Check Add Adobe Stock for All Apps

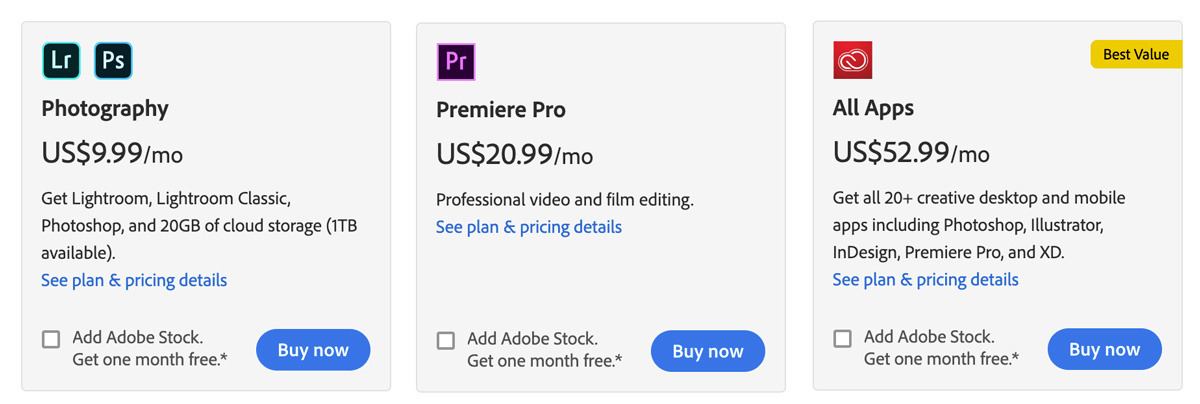point(842,339)
